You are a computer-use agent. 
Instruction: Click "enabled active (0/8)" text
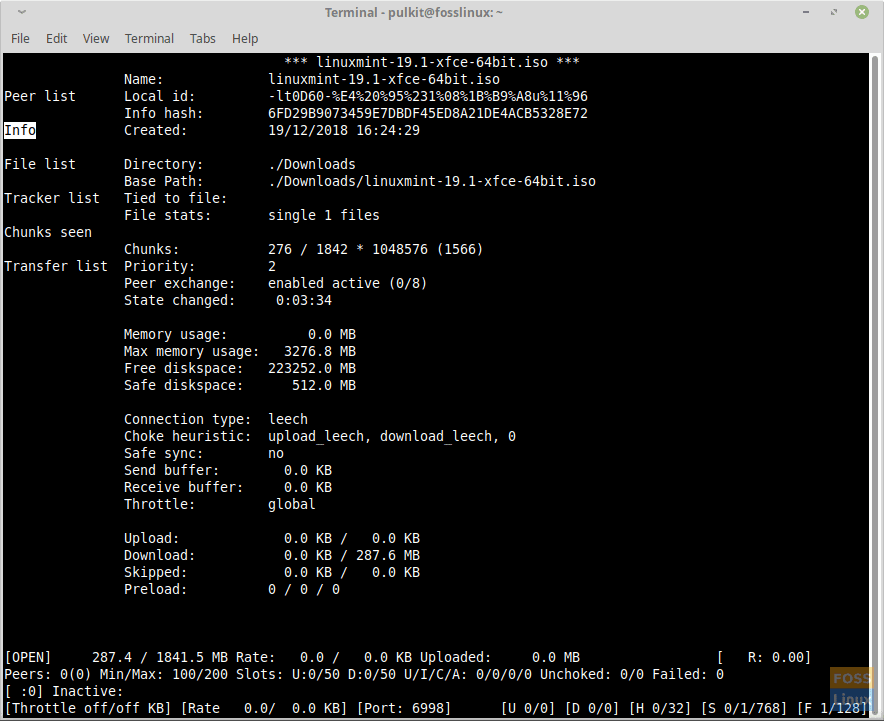tap(347, 283)
